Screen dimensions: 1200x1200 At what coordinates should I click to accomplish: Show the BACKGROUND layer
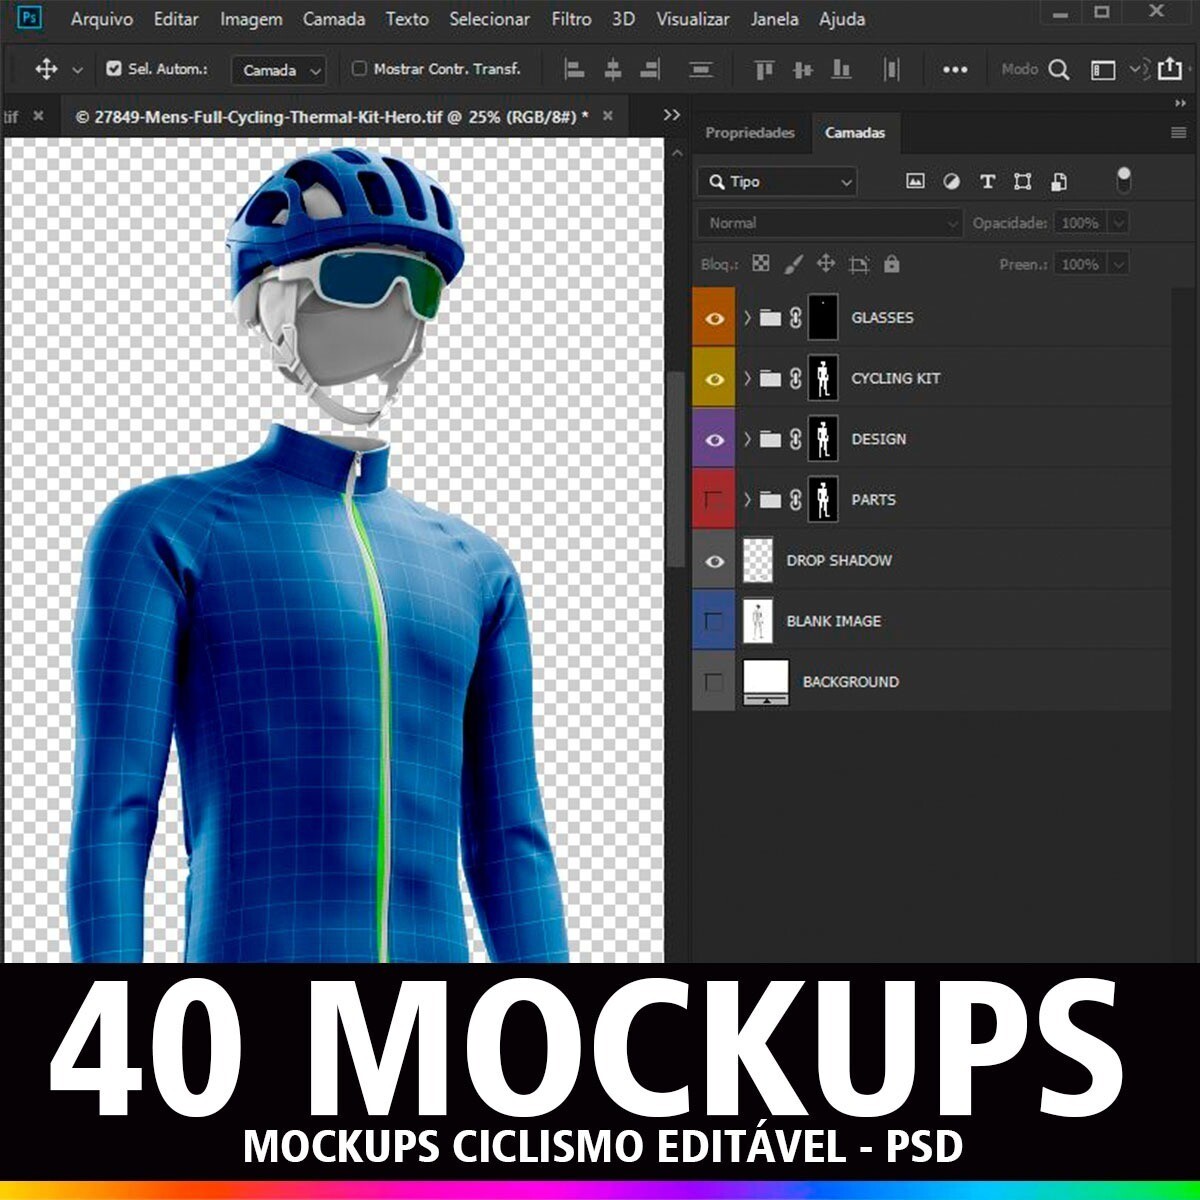(714, 682)
